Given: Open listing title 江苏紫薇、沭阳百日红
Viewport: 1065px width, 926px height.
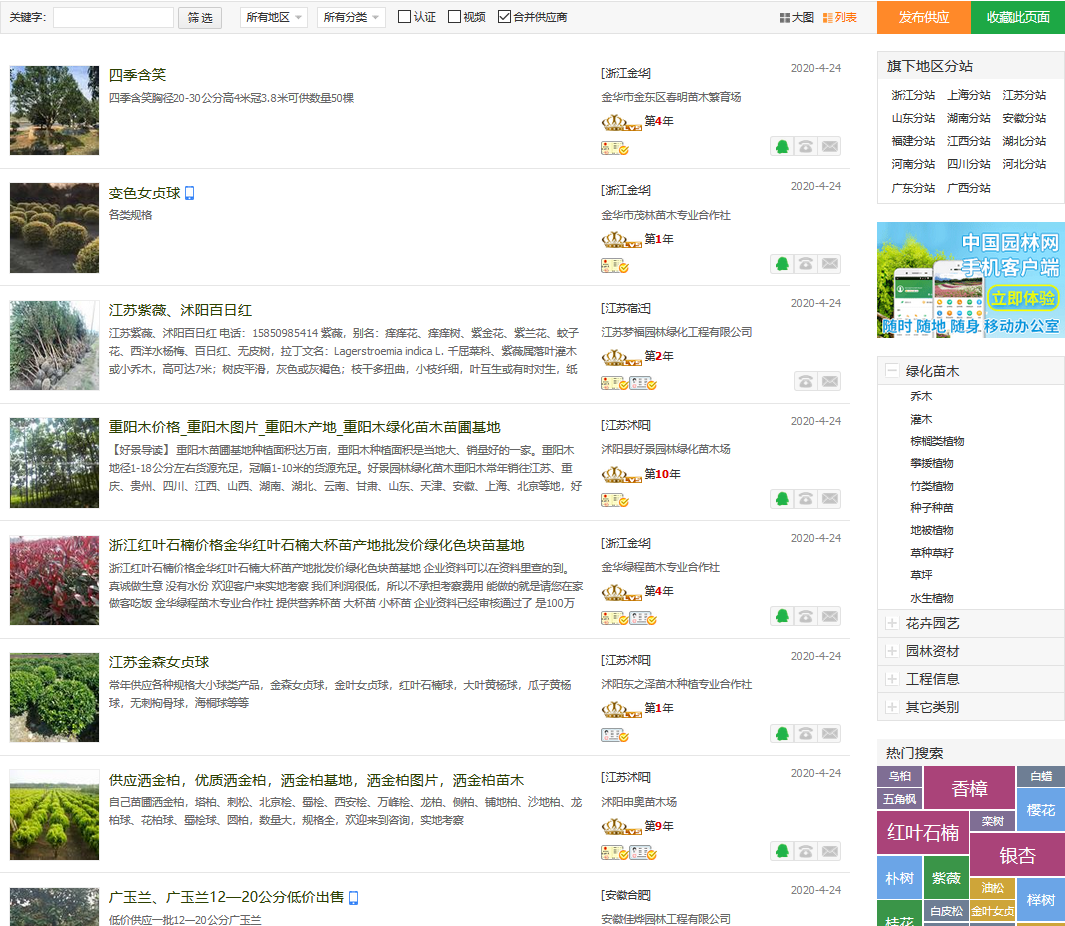Looking at the screenshot, I should 180,310.
